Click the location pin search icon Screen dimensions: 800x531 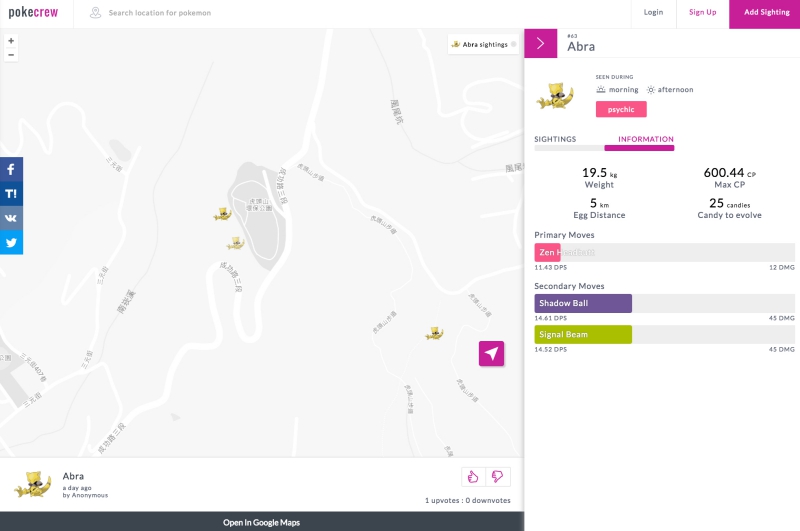(x=95, y=13)
